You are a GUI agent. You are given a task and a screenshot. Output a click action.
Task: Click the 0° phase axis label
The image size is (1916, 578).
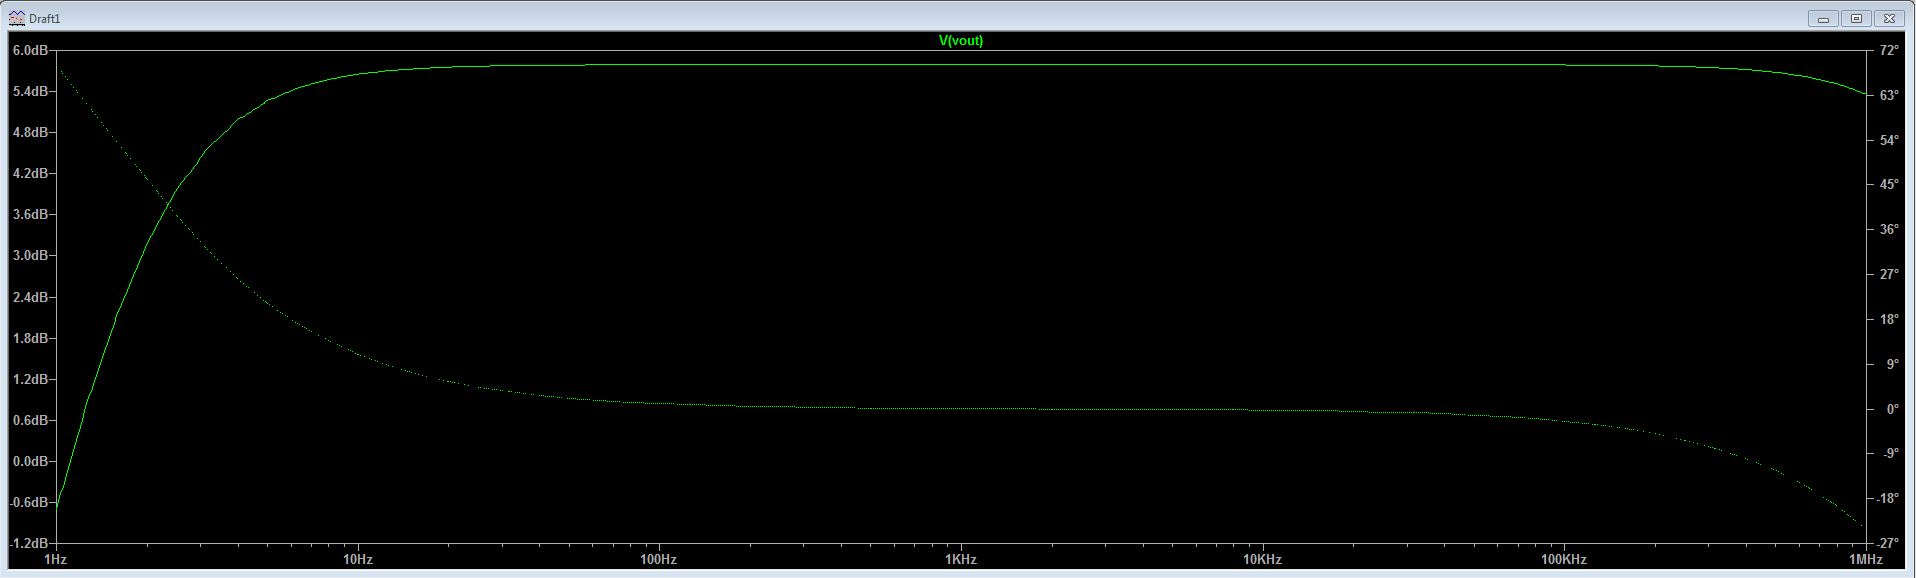click(1892, 409)
